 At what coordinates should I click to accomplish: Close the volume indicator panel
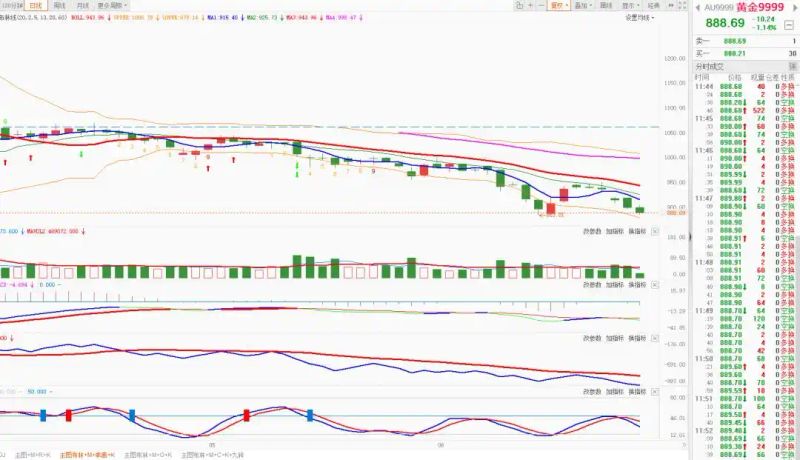[655, 232]
